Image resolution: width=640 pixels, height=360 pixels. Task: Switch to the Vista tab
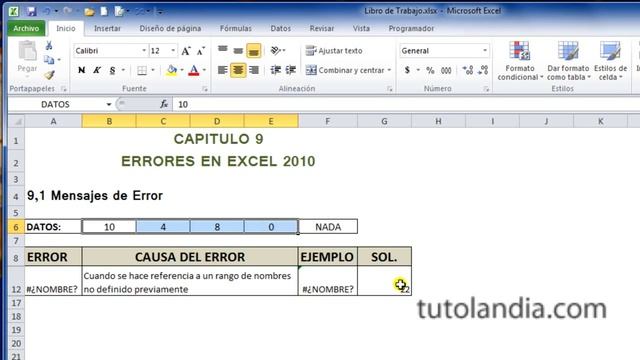click(x=361, y=28)
